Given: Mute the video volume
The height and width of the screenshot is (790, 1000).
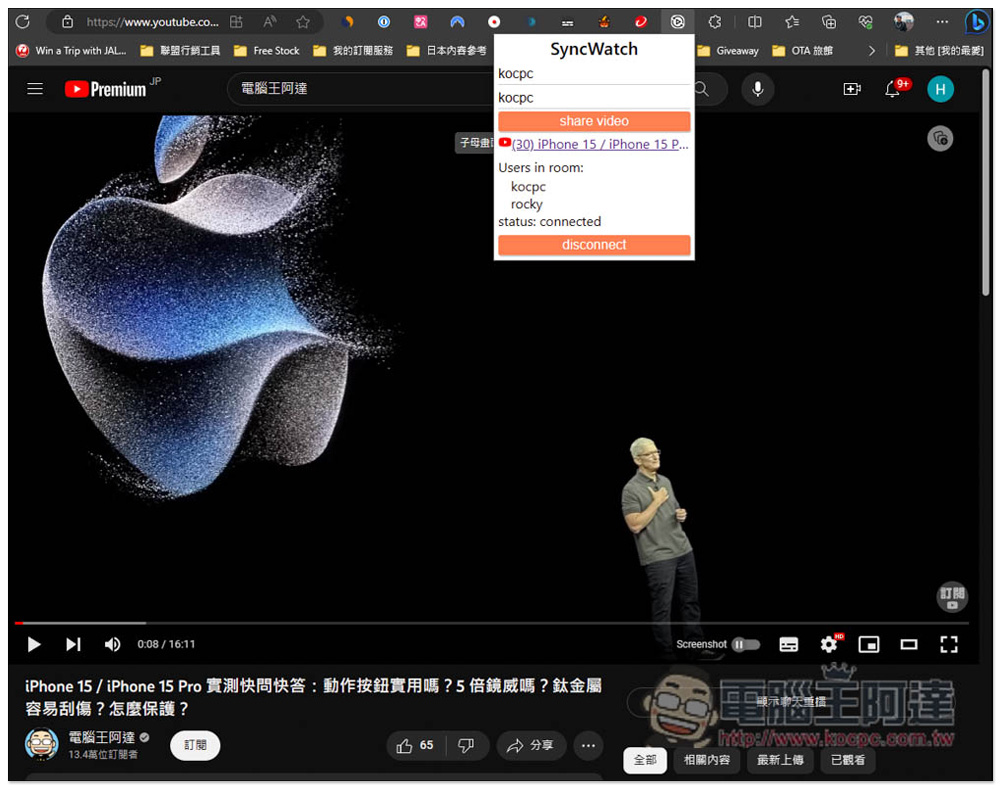Looking at the screenshot, I should [x=112, y=644].
